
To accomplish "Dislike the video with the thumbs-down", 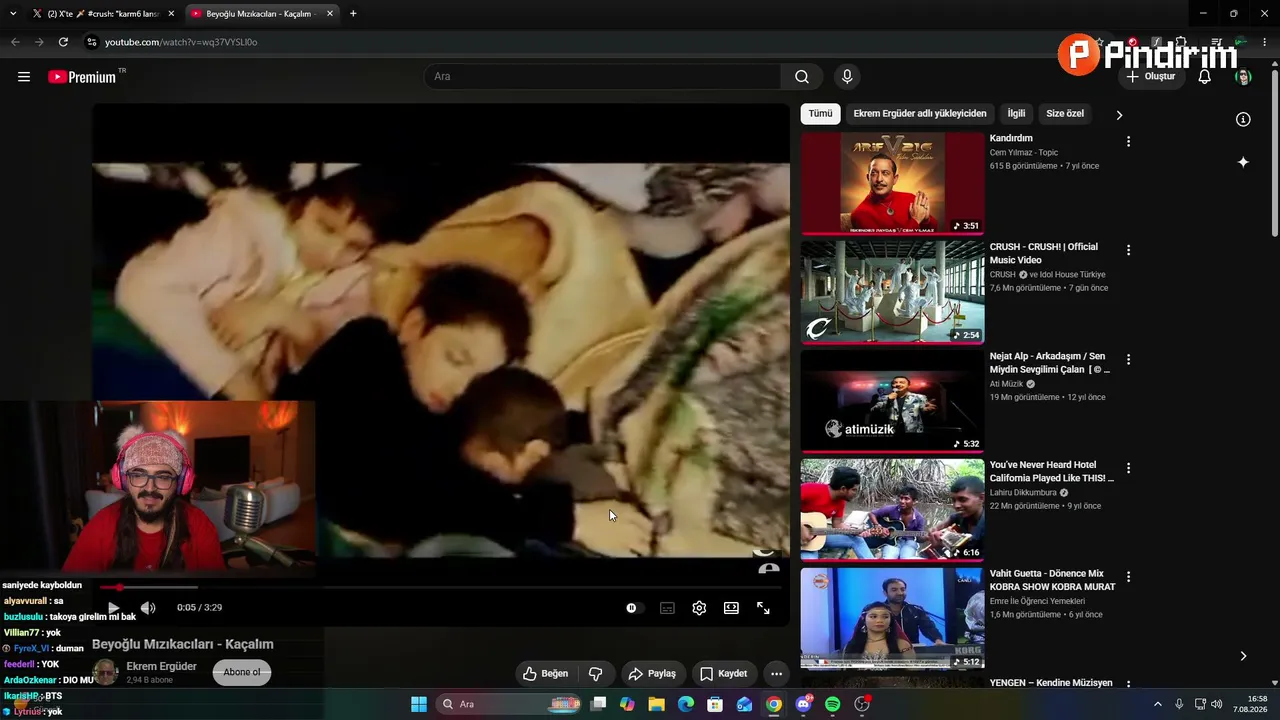I will 595,674.
